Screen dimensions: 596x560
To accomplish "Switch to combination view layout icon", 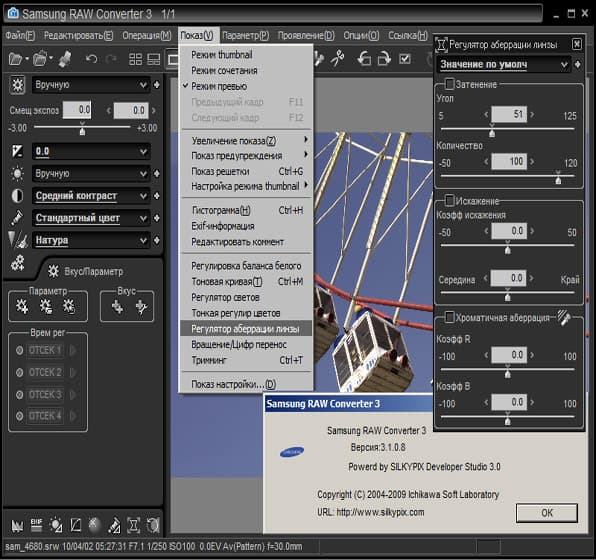I will (x=154, y=59).
